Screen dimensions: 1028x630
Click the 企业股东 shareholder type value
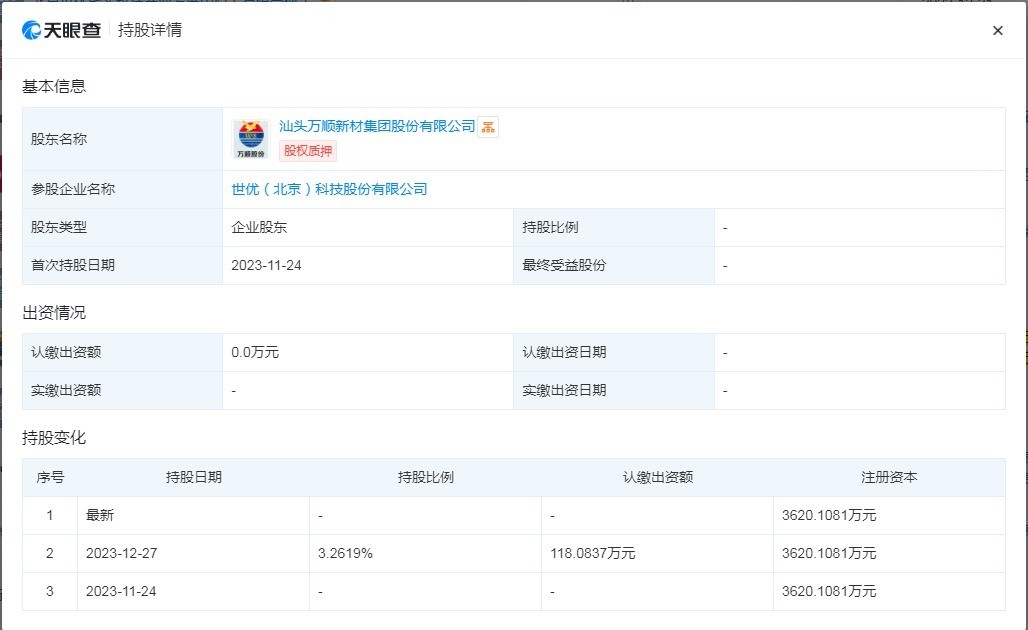pyautogui.click(x=259, y=227)
